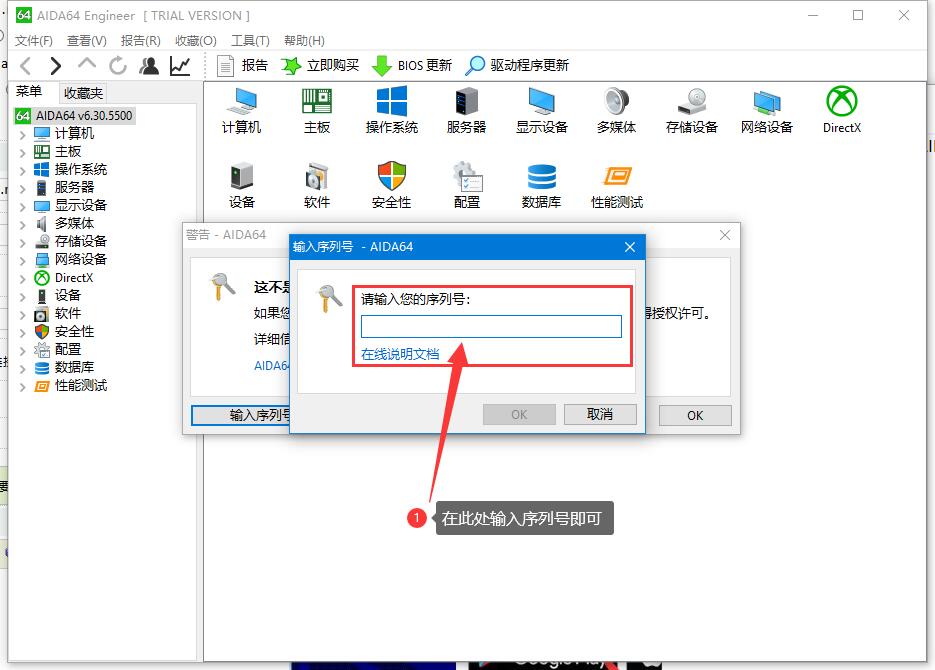Viewport: 935px width, 670px height.
Task: Click the refresh toolbar icon
Action: pos(118,66)
